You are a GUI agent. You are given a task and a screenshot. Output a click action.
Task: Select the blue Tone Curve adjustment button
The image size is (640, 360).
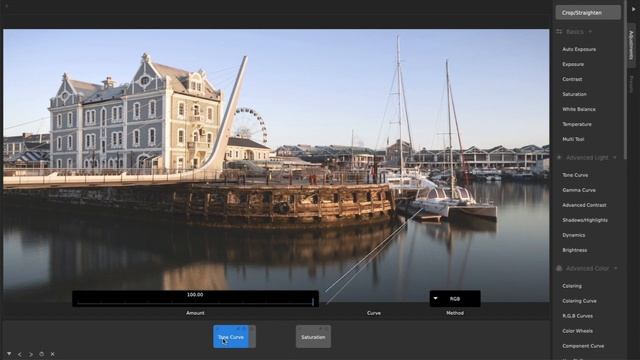pyautogui.click(x=231, y=337)
